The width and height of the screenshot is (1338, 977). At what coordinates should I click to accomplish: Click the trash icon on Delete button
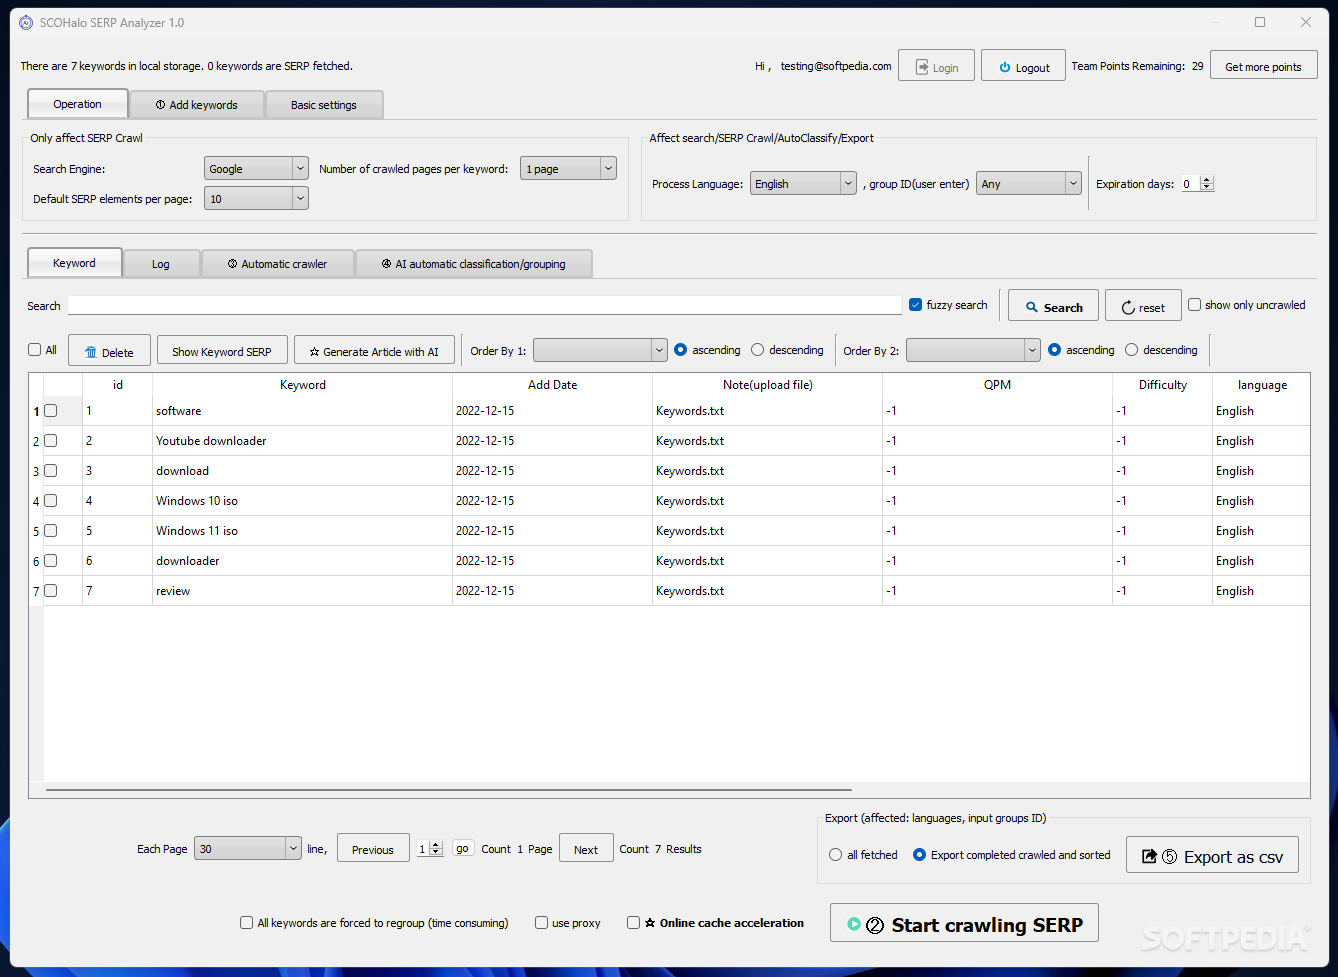point(91,352)
